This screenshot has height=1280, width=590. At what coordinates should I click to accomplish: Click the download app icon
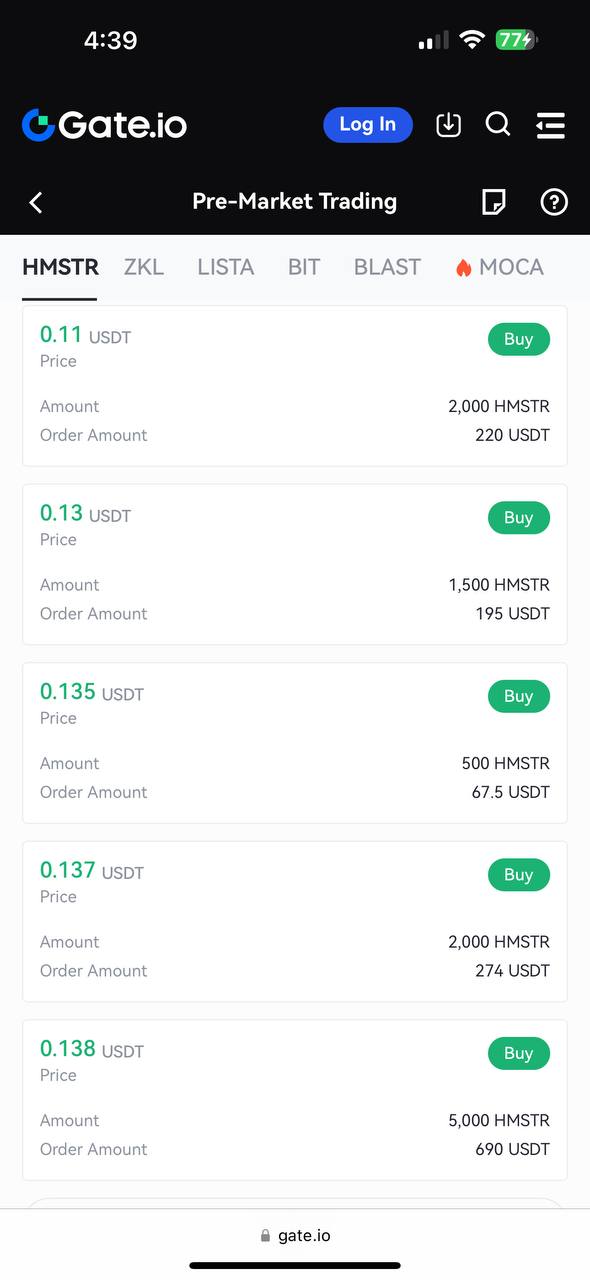click(x=448, y=124)
